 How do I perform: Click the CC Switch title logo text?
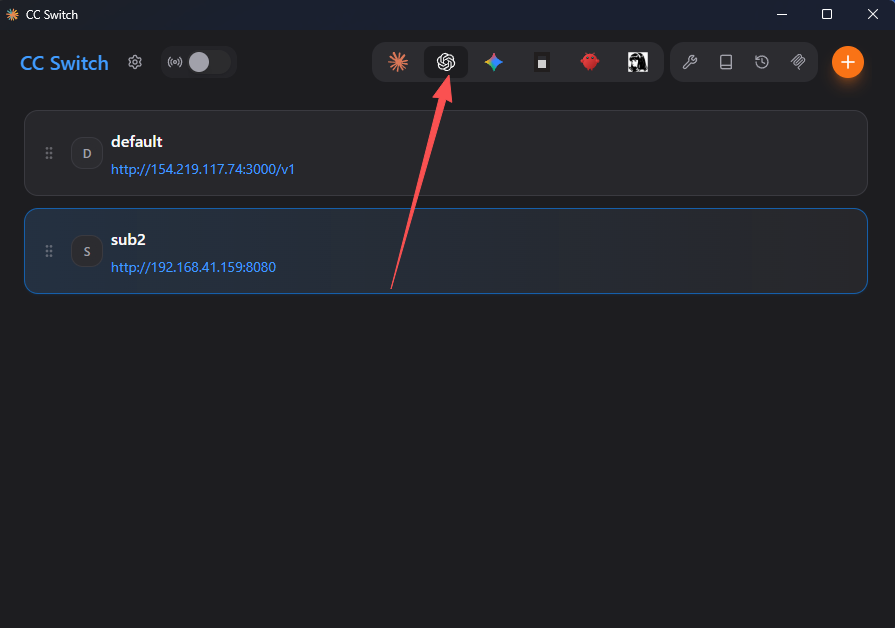pyautogui.click(x=64, y=63)
